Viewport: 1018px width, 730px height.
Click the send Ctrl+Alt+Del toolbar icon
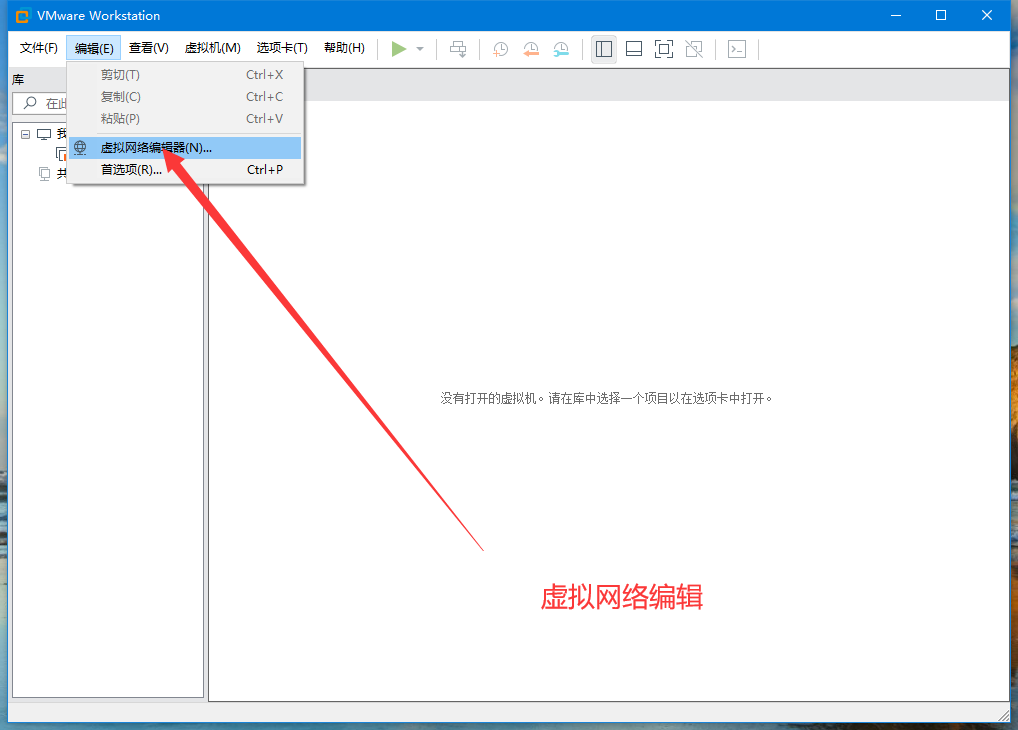point(458,48)
